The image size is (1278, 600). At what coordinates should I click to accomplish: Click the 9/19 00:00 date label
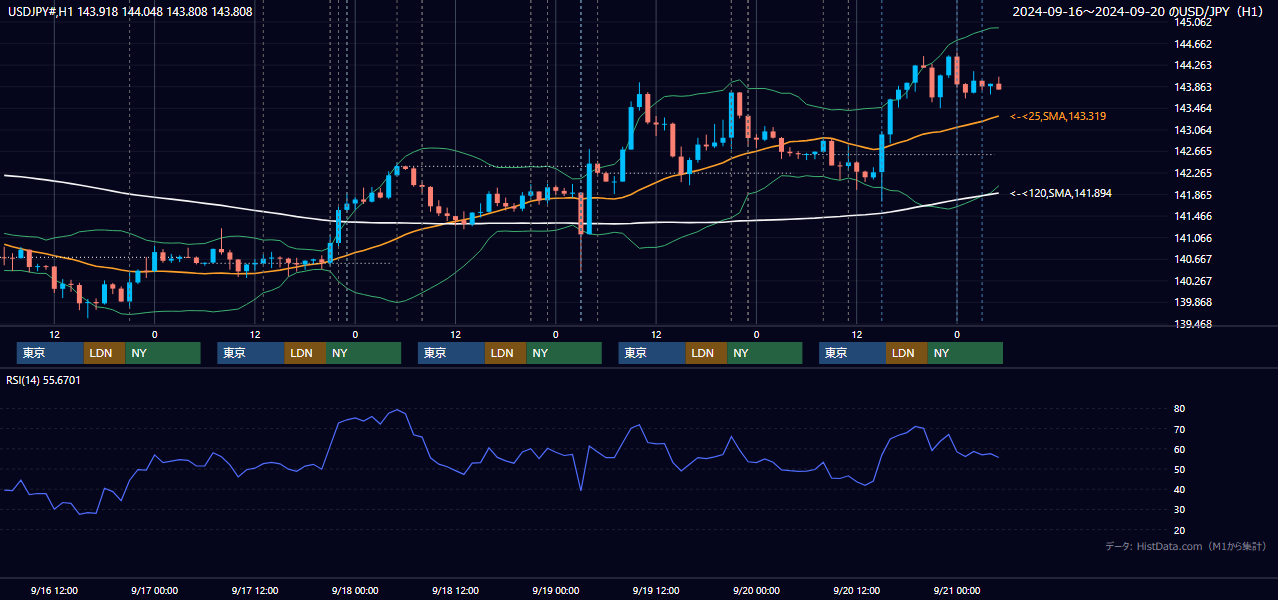(x=555, y=590)
